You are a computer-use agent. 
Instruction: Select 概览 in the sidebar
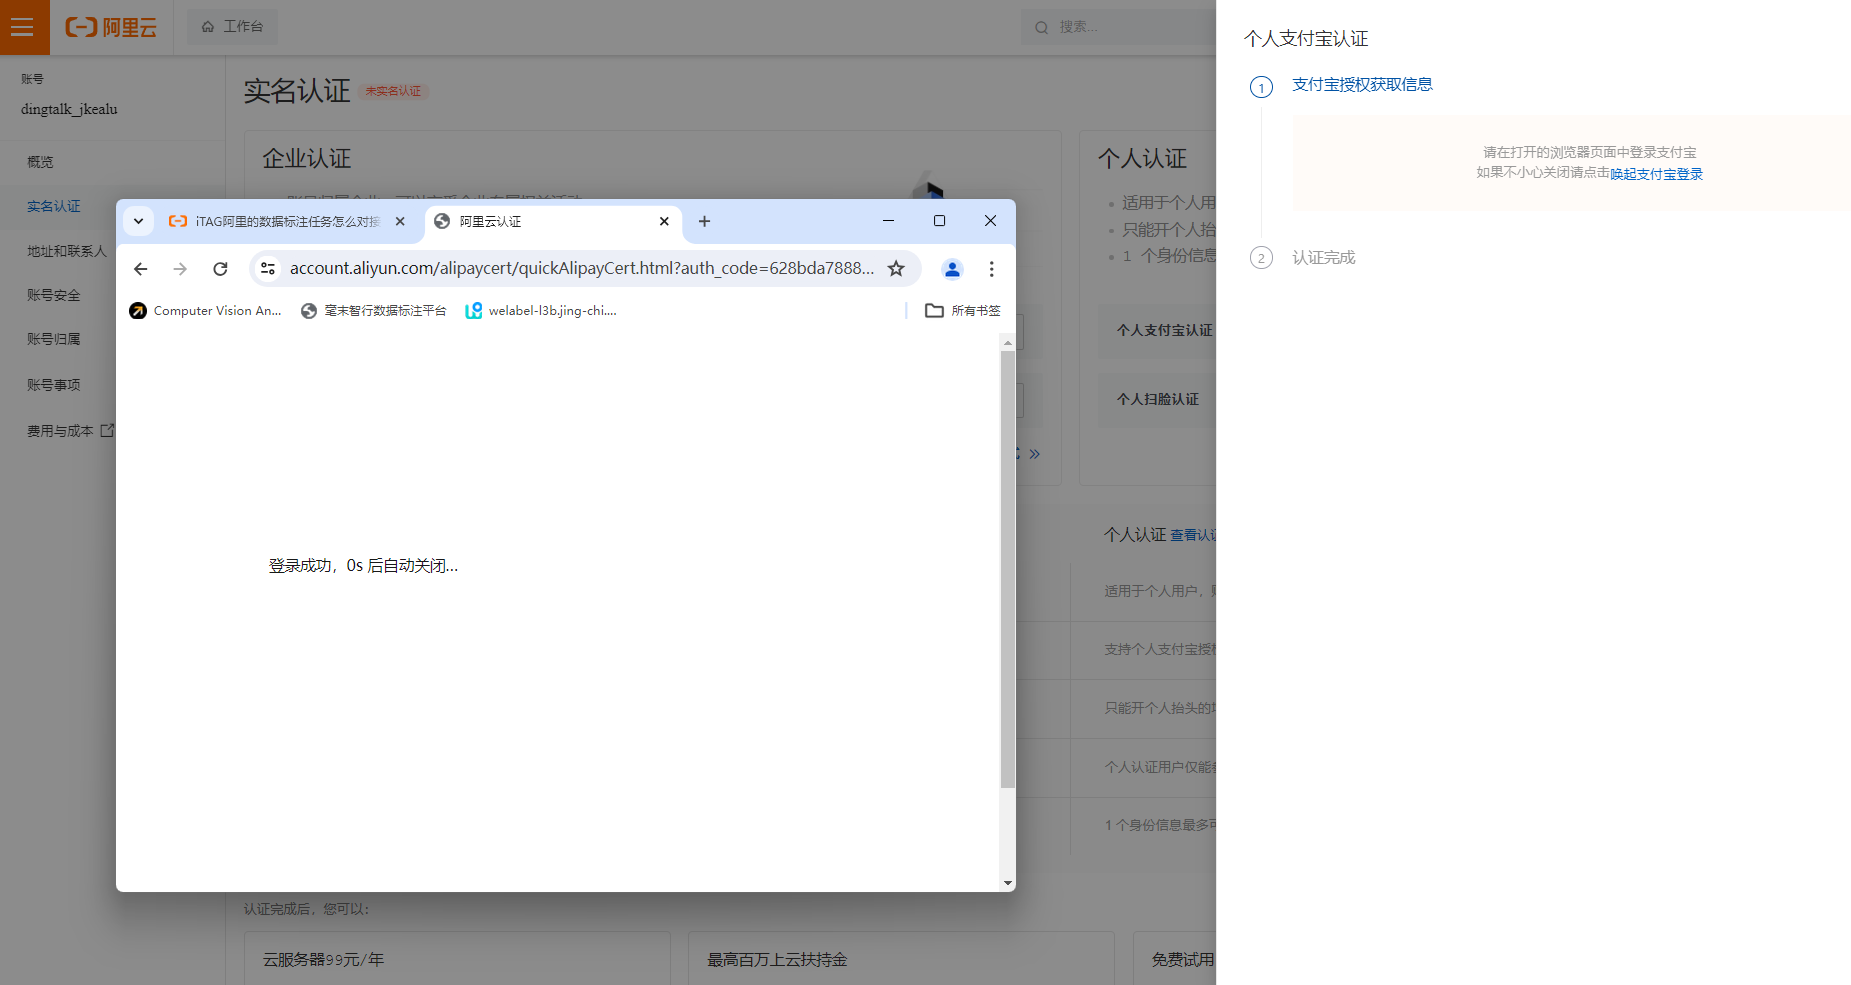click(40, 162)
